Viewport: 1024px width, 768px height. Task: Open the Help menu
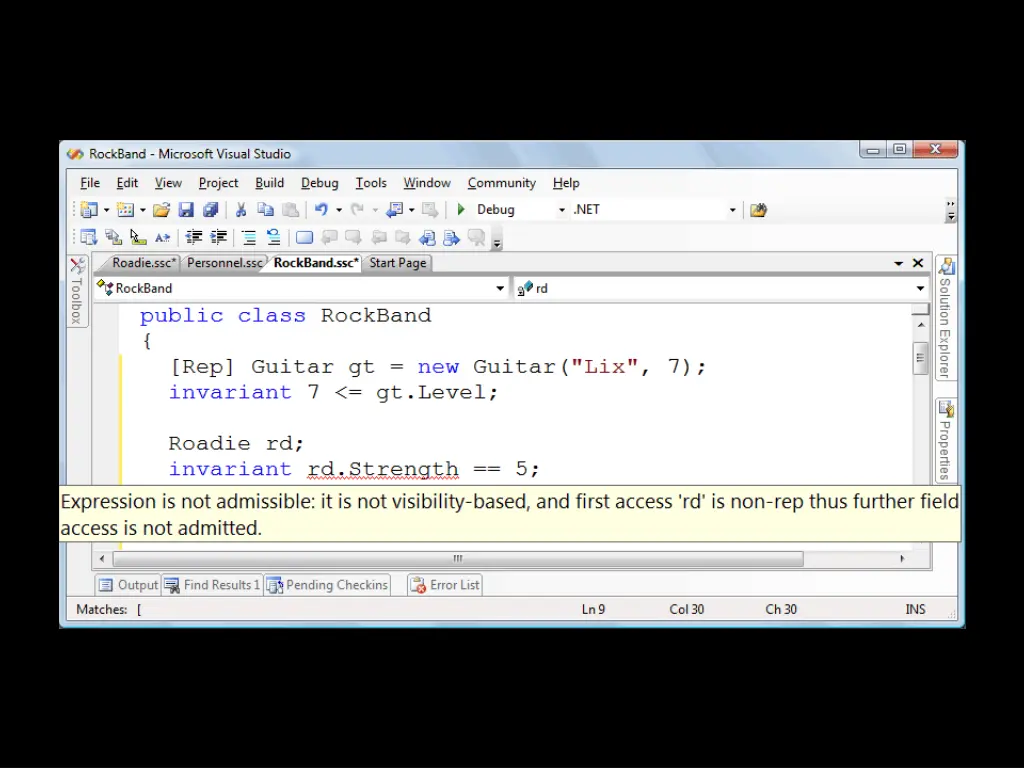(x=566, y=183)
